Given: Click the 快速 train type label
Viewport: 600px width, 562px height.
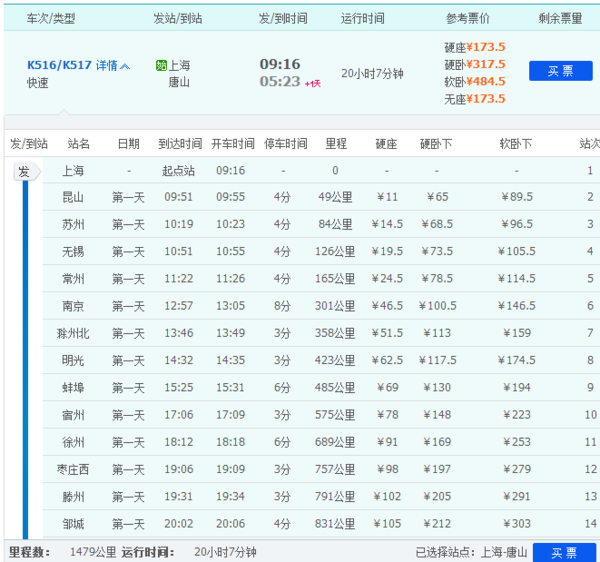Looking at the screenshot, I should click(x=38, y=83).
